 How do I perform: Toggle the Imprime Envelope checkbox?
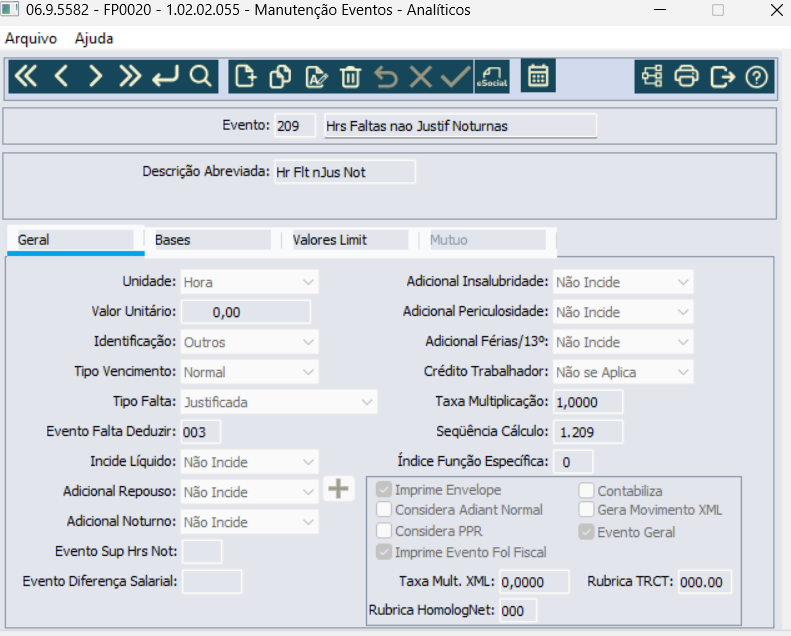(x=384, y=489)
